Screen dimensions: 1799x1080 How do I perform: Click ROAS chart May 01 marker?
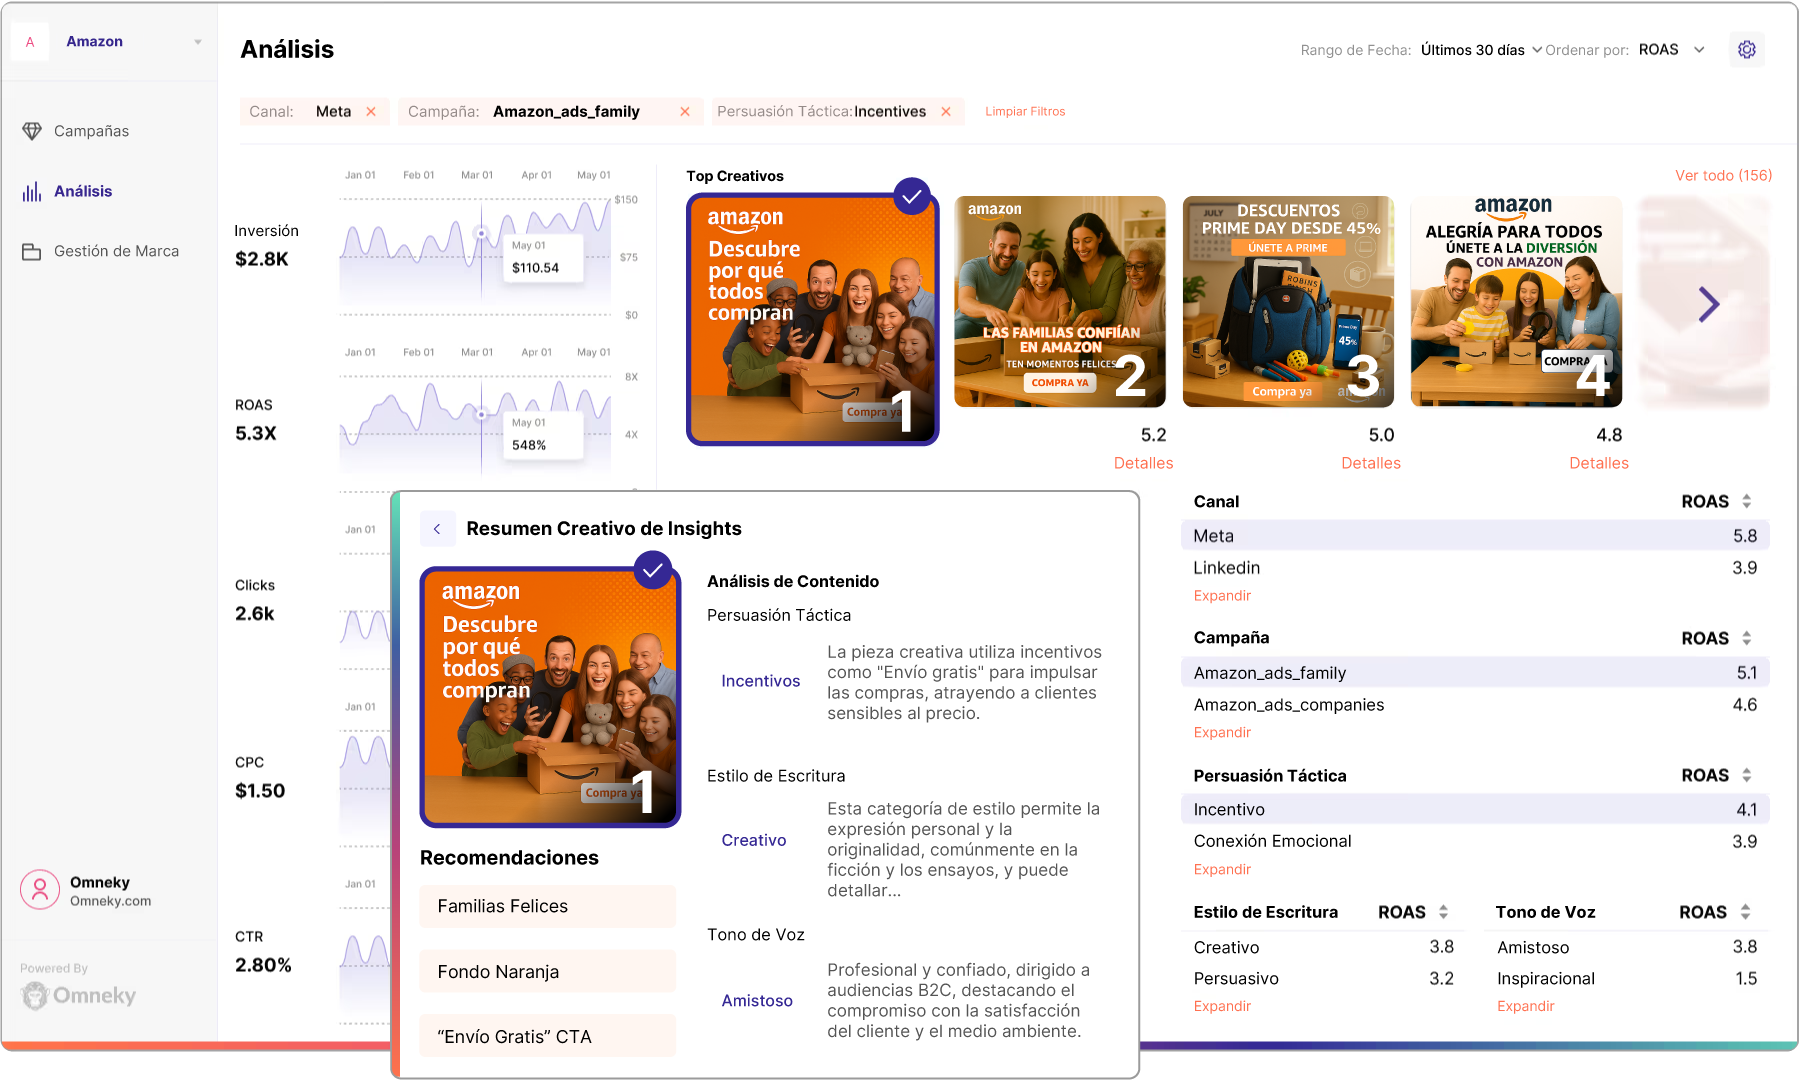481,414
